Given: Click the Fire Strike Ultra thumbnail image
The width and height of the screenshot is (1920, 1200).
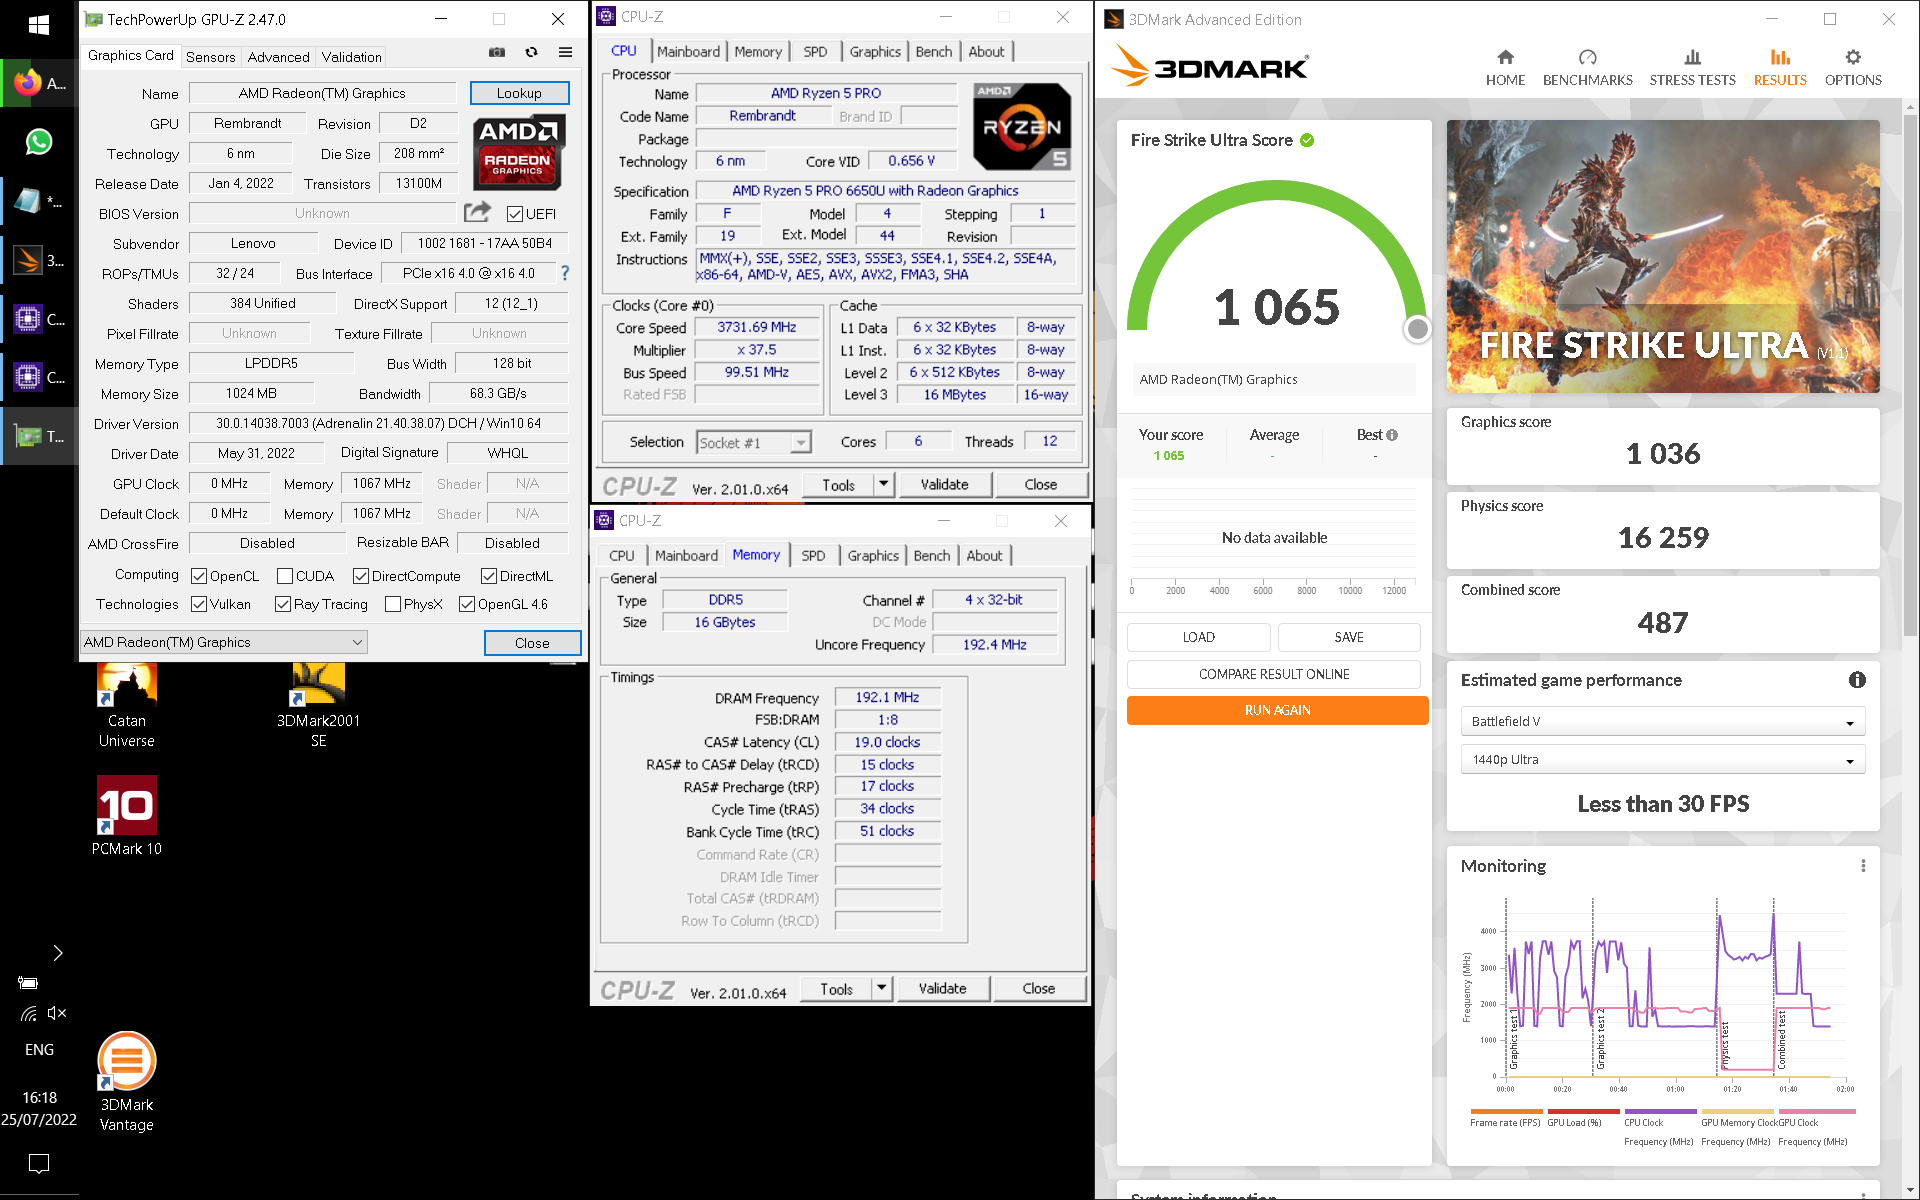Looking at the screenshot, I should [1662, 256].
